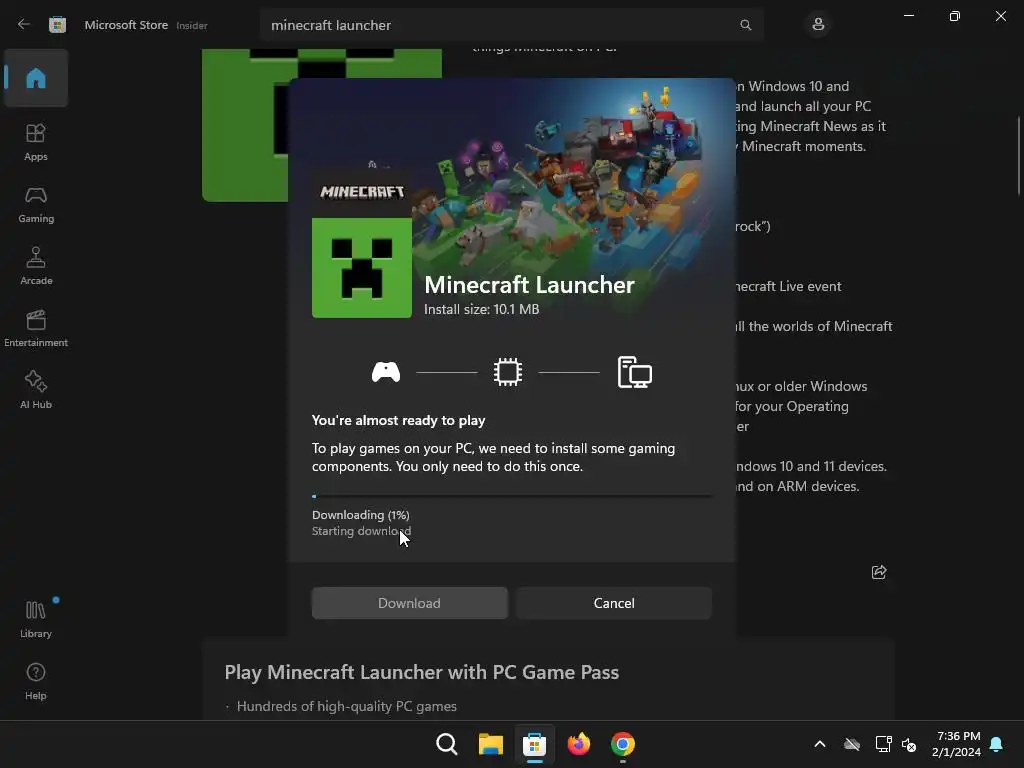Expand the hidden system tray icons chevron
This screenshot has height=768, width=1024.
point(820,744)
